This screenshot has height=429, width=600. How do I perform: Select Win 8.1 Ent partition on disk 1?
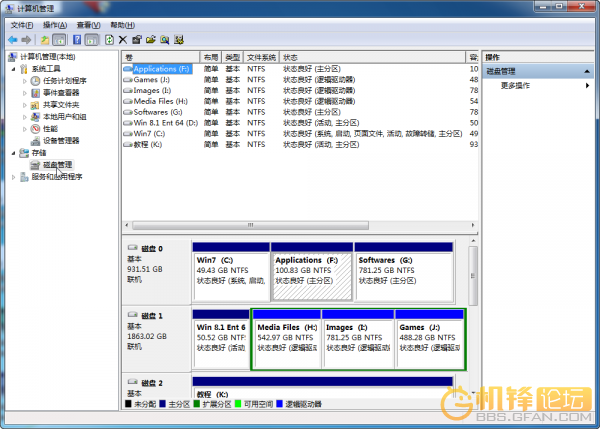coord(221,339)
